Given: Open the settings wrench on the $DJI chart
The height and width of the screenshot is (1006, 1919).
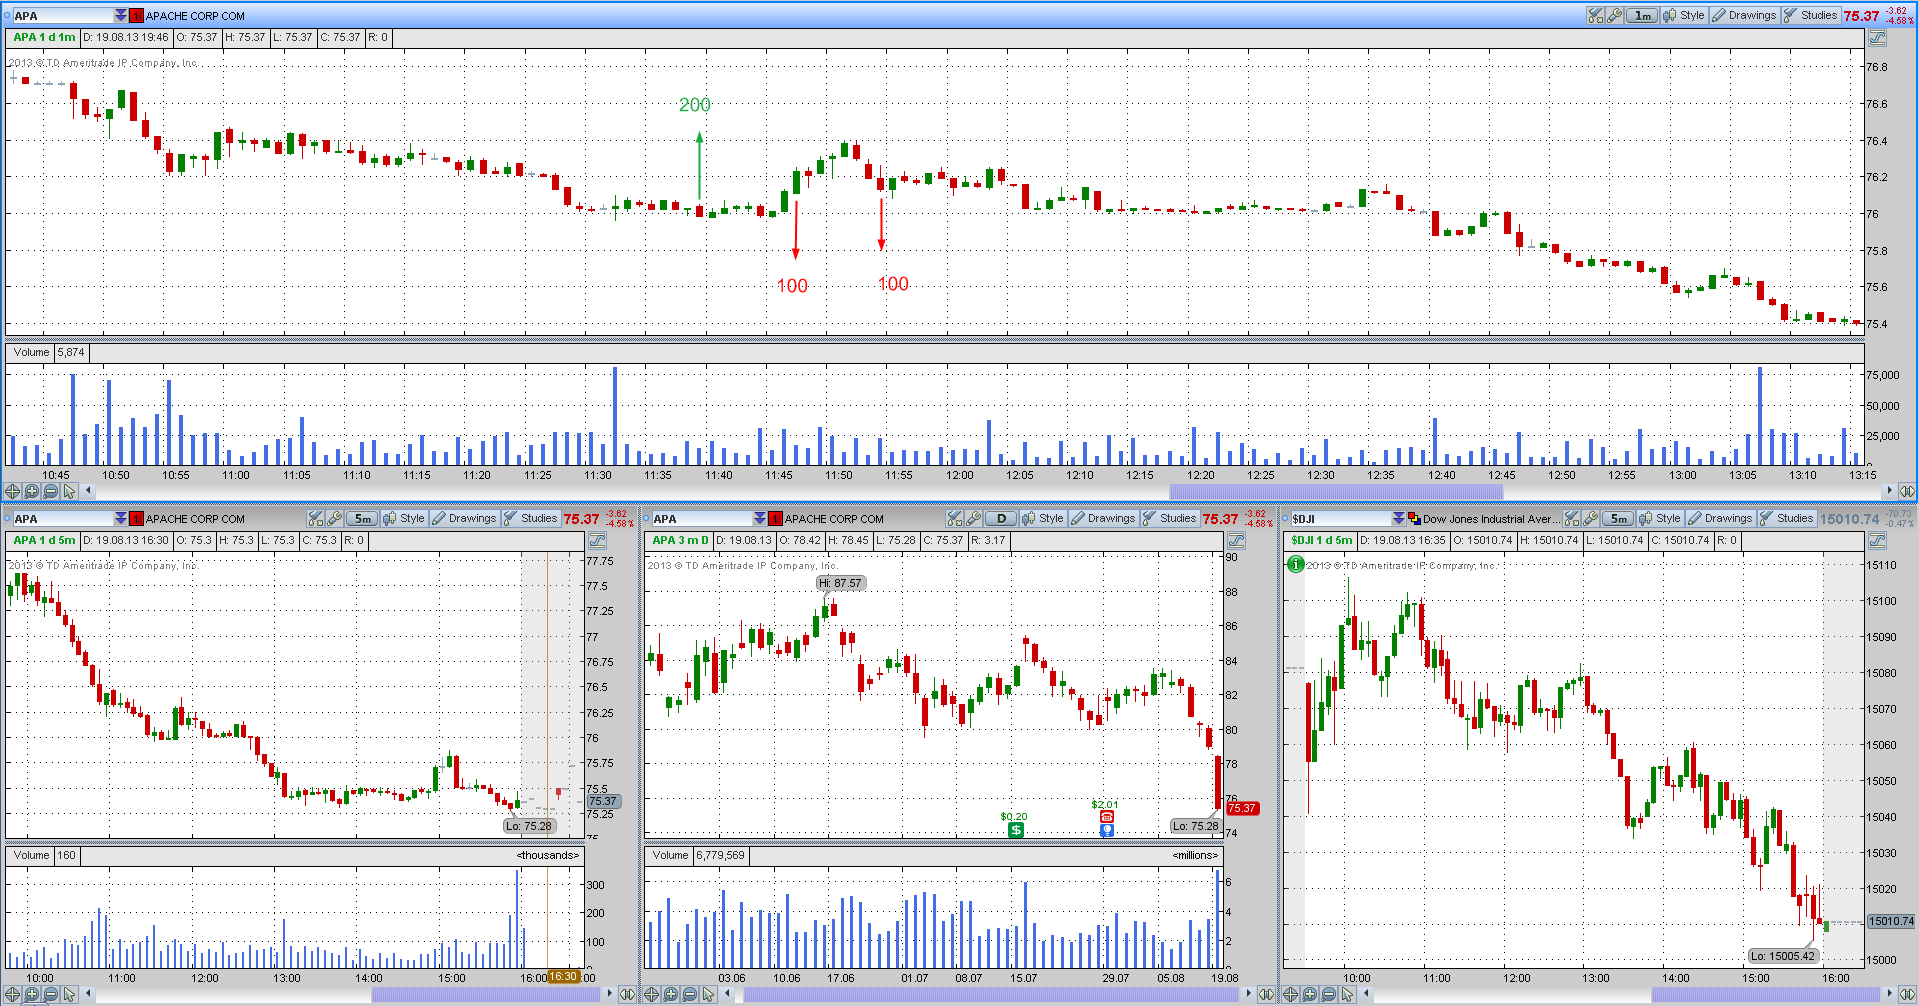Looking at the screenshot, I should click(x=1591, y=518).
